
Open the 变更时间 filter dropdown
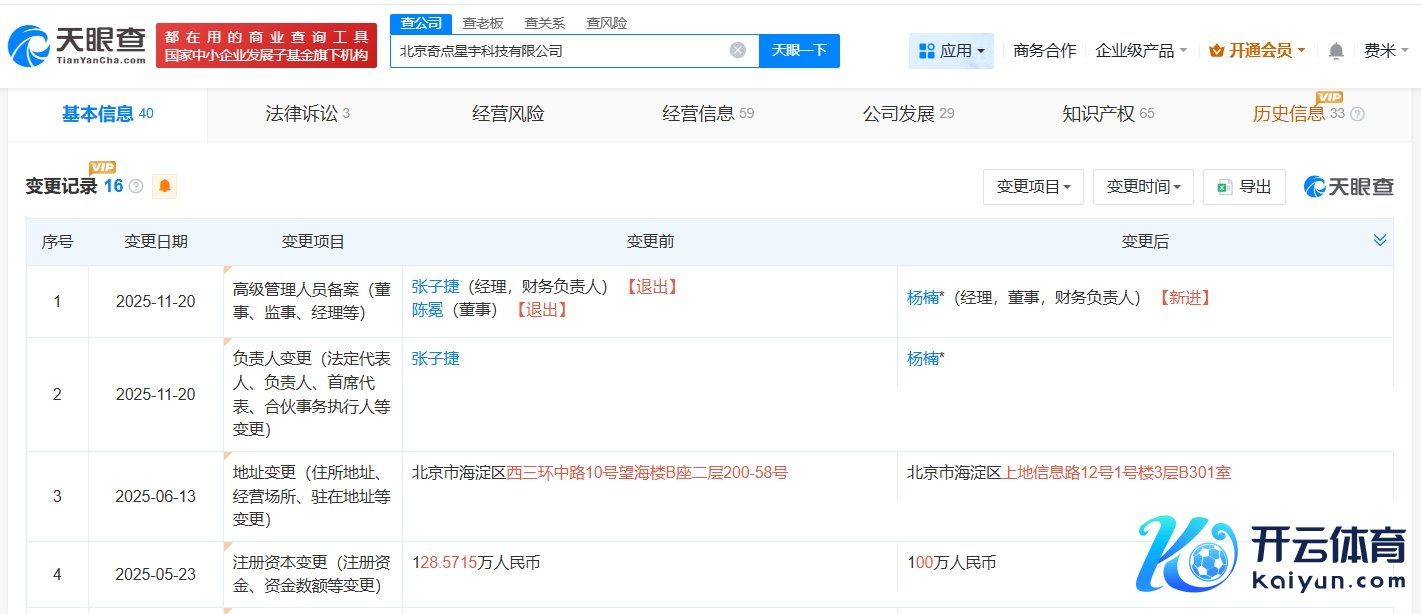coord(1143,187)
